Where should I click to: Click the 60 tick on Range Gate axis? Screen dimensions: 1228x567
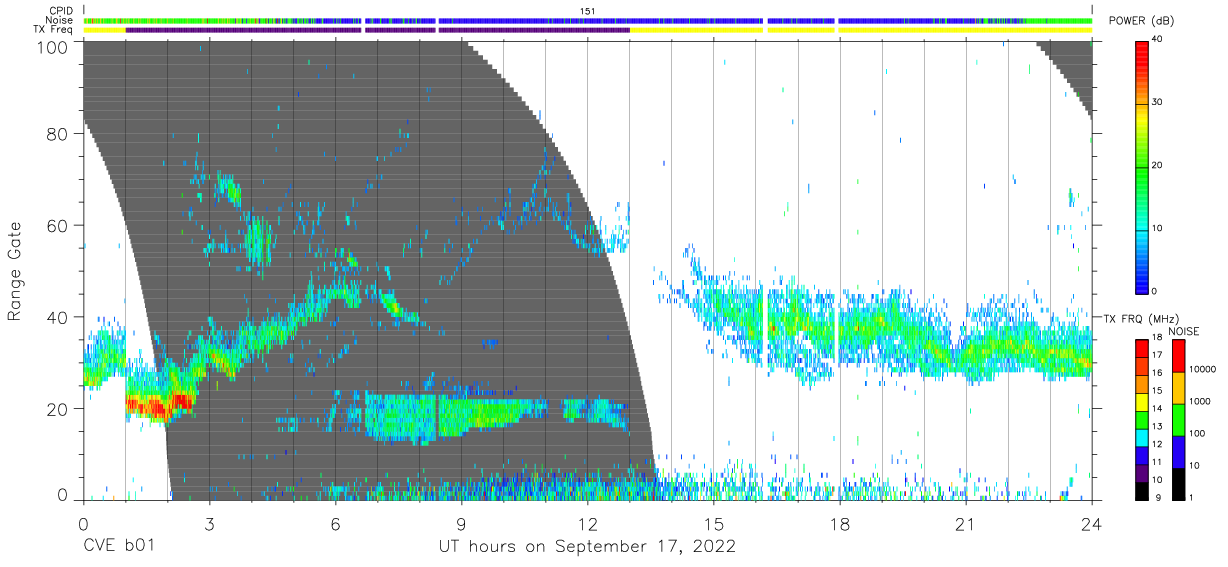pos(56,225)
